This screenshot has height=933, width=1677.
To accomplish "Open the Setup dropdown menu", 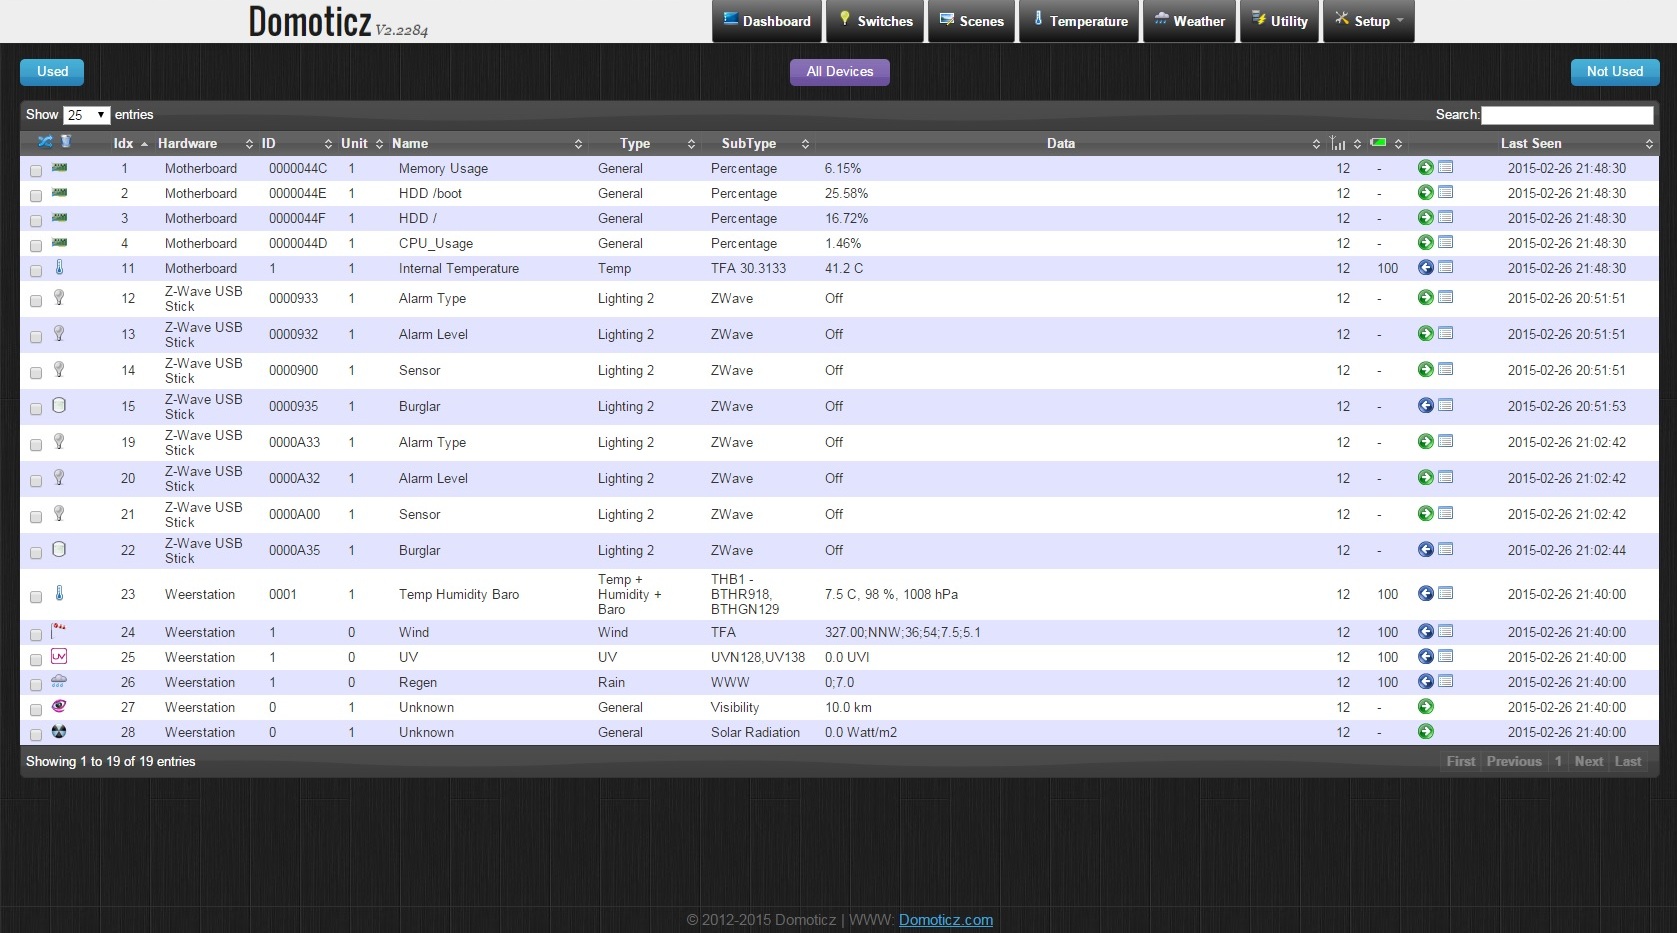I will 1369,21.
